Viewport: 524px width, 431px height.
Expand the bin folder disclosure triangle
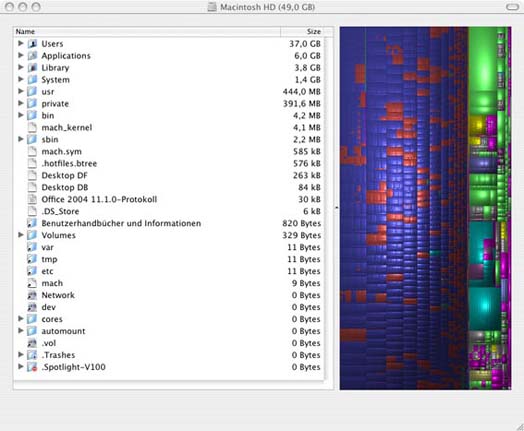pyautogui.click(x=20, y=115)
